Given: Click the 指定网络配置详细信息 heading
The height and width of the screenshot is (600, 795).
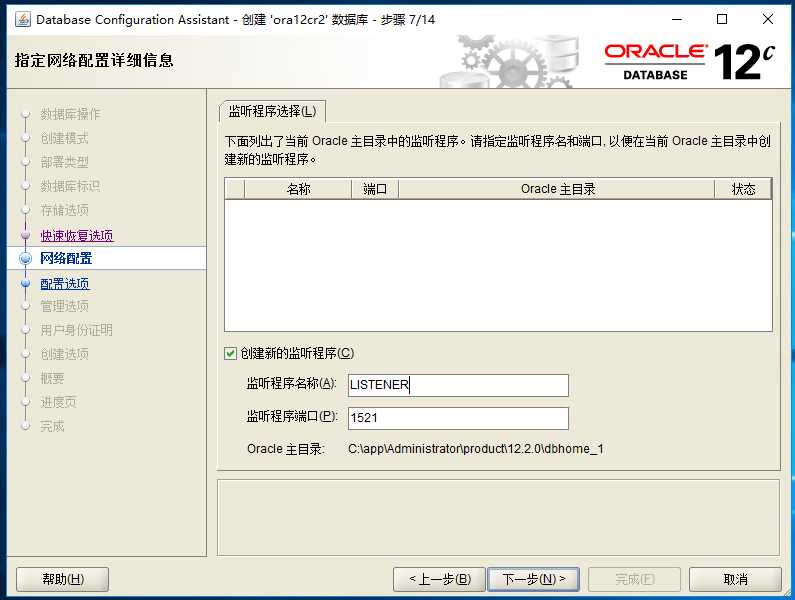Looking at the screenshot, I should click(x=94, y=60).
